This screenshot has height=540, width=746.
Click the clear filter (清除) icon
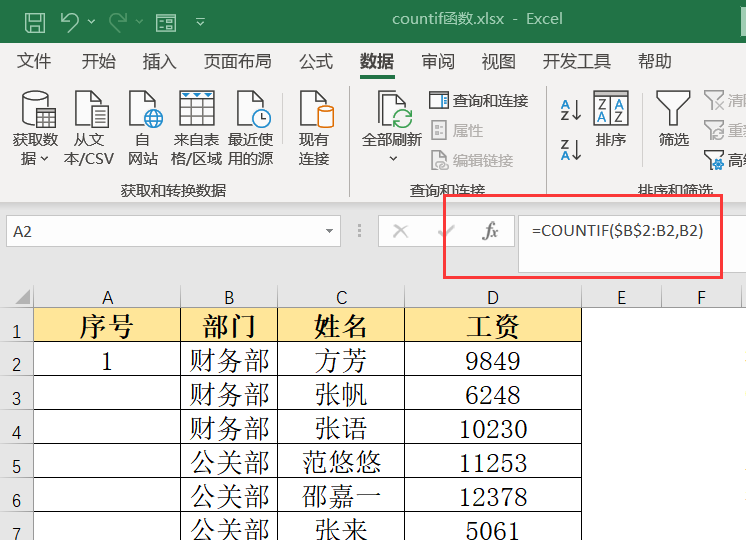coord(714,100)
